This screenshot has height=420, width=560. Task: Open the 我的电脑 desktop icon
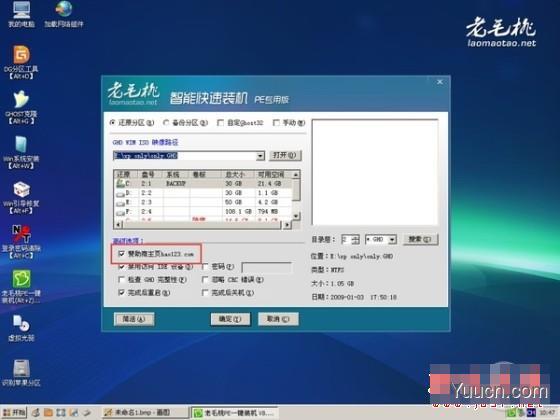point(21,14)
